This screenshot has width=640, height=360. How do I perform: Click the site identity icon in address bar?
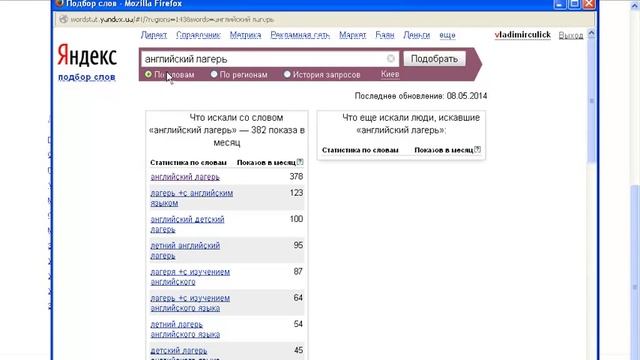click(63, 19)
